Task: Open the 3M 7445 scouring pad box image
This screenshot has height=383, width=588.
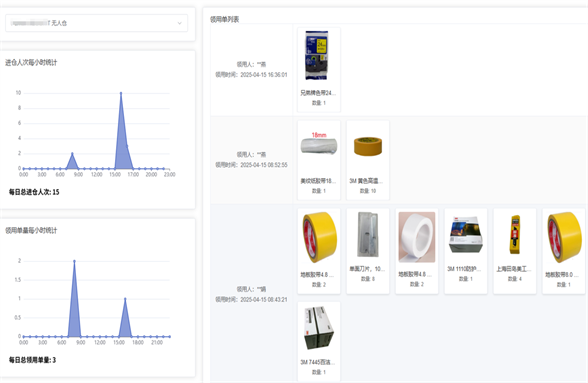Action: [318, 327]
